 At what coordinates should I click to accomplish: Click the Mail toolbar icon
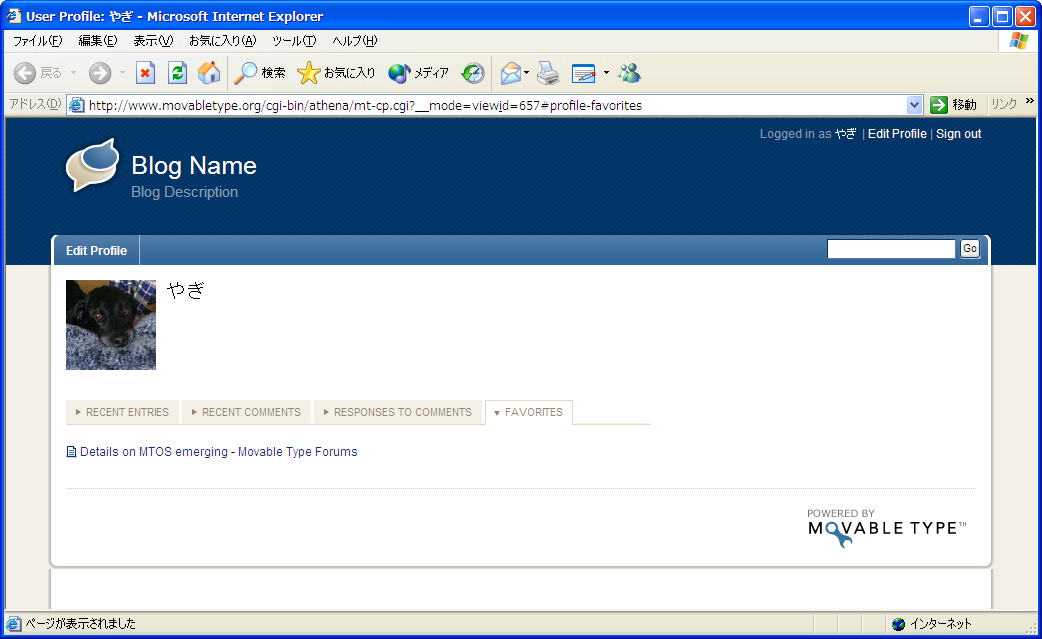click(510, 73)
